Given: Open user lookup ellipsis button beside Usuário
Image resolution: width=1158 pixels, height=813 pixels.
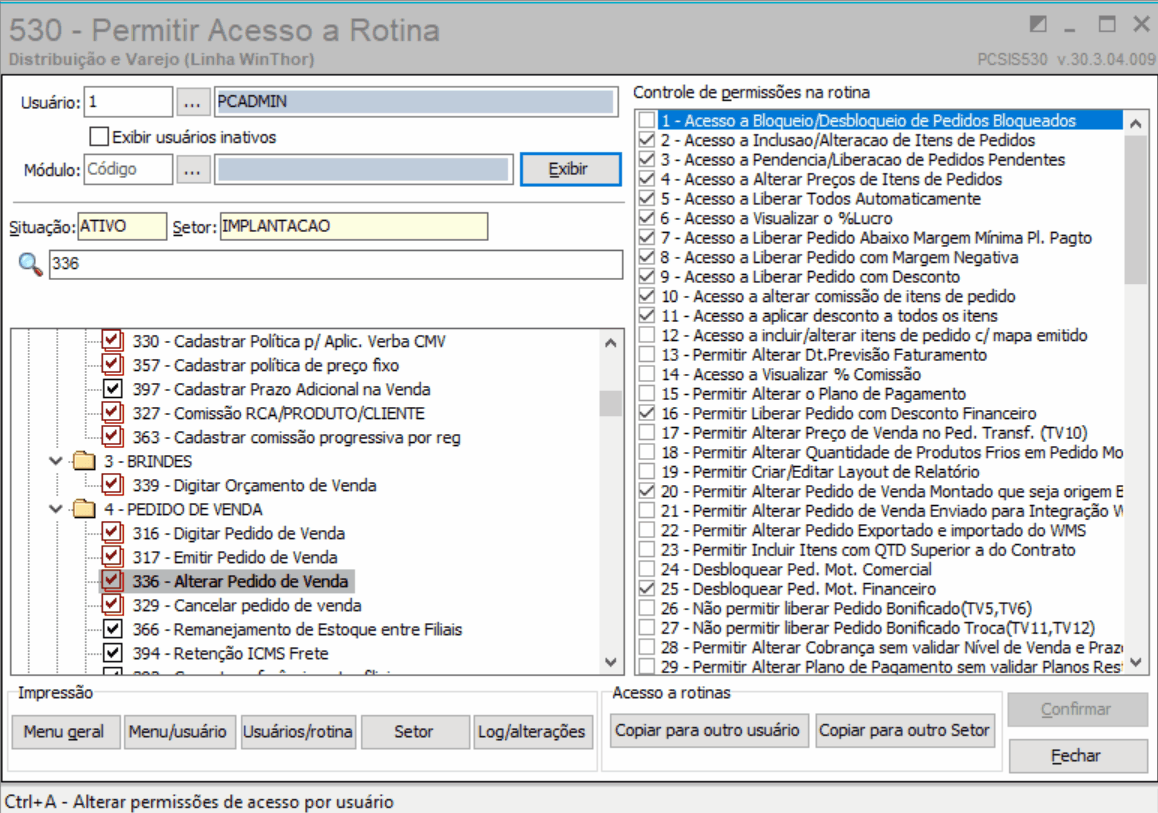Looking at the screenshot, I should [192, 102].
